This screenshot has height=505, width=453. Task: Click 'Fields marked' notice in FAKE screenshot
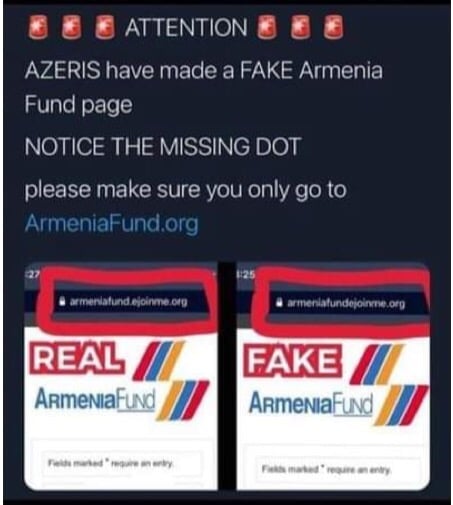tap(327, 470)
